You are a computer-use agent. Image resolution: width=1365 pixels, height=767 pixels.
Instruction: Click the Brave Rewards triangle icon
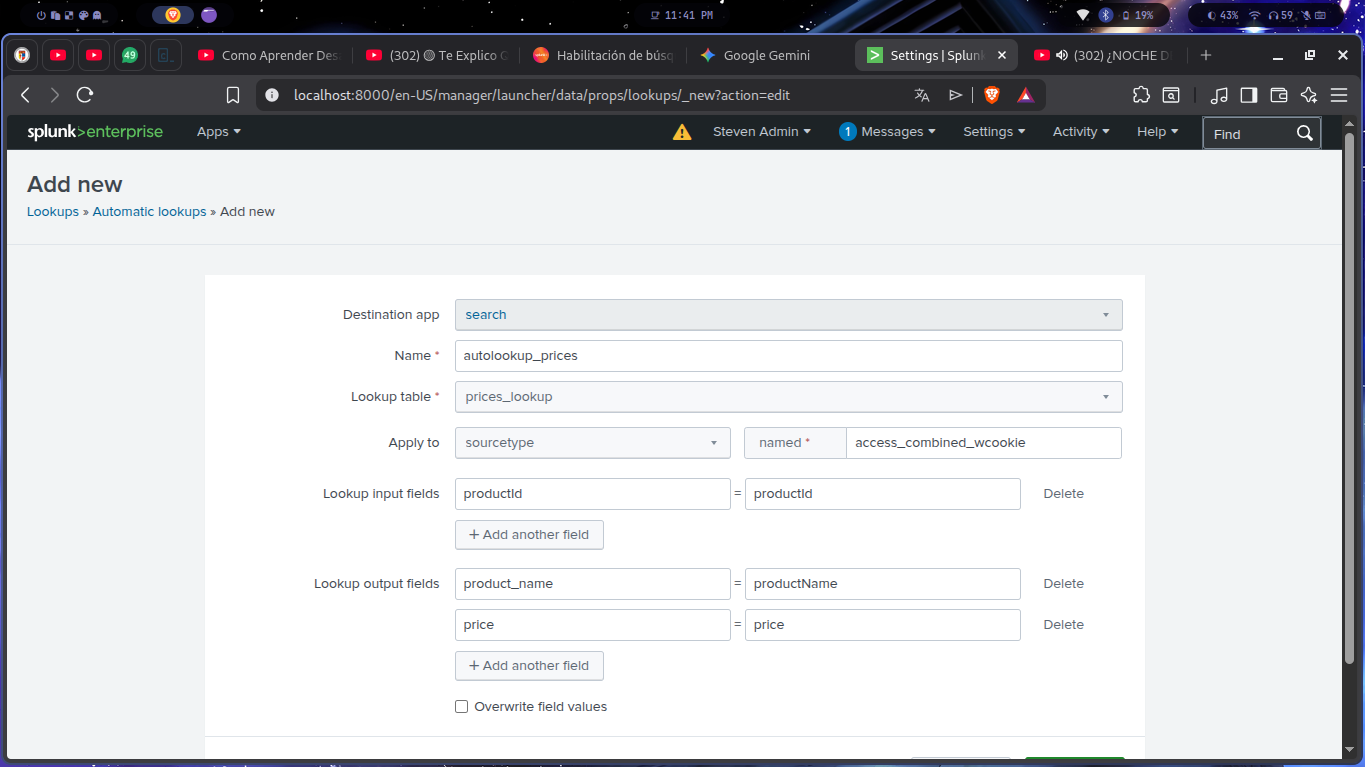(1024, 94)
